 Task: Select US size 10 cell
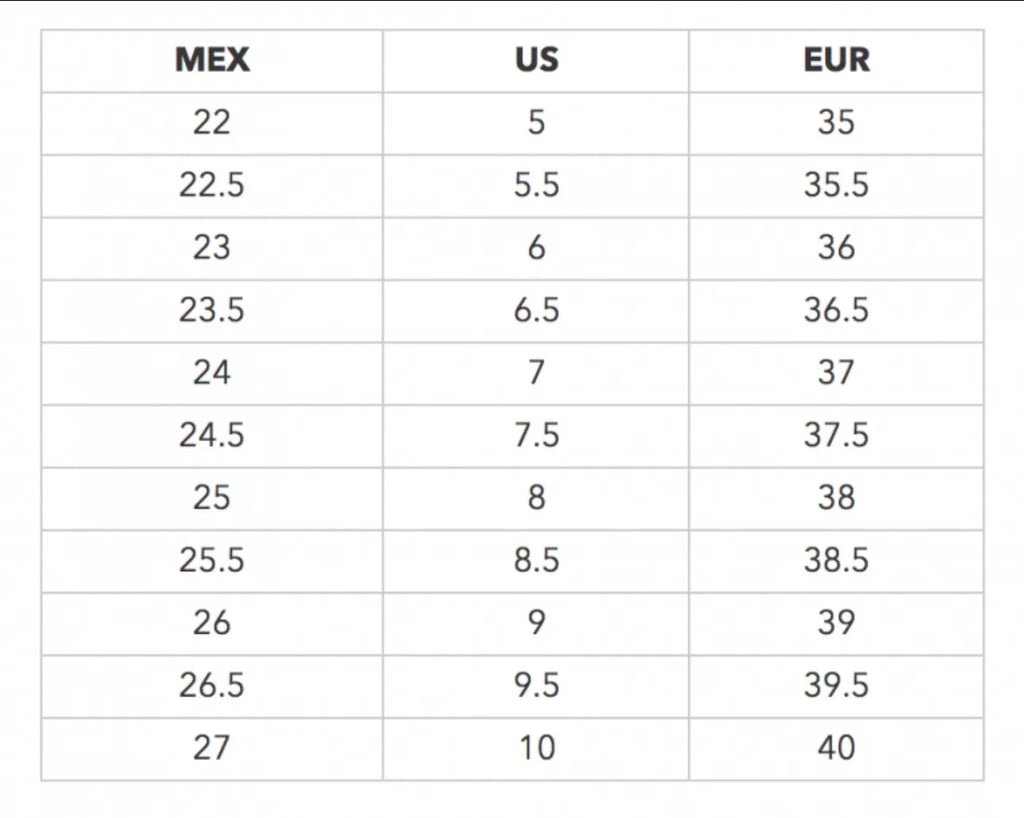tap(536, 749)
